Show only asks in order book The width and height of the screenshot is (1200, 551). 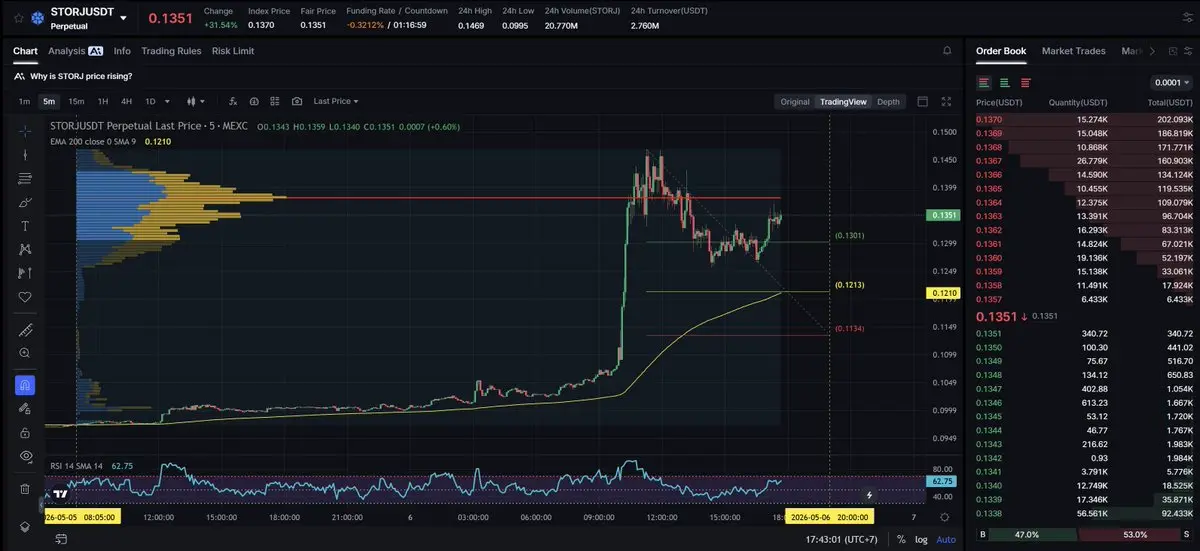(x=1026, y=83)
